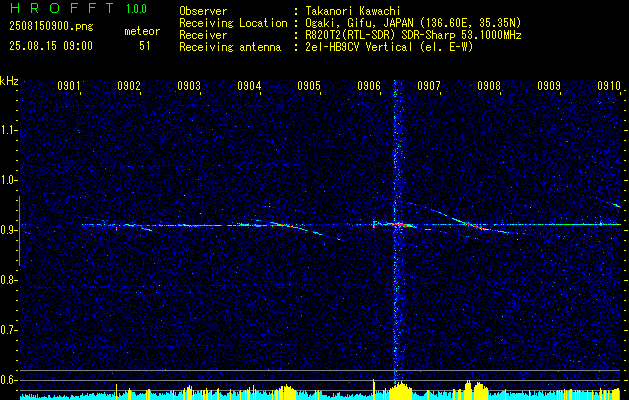Click the Receiving antenna label
The width and height of the screenshot is (629, 400).
230,47
